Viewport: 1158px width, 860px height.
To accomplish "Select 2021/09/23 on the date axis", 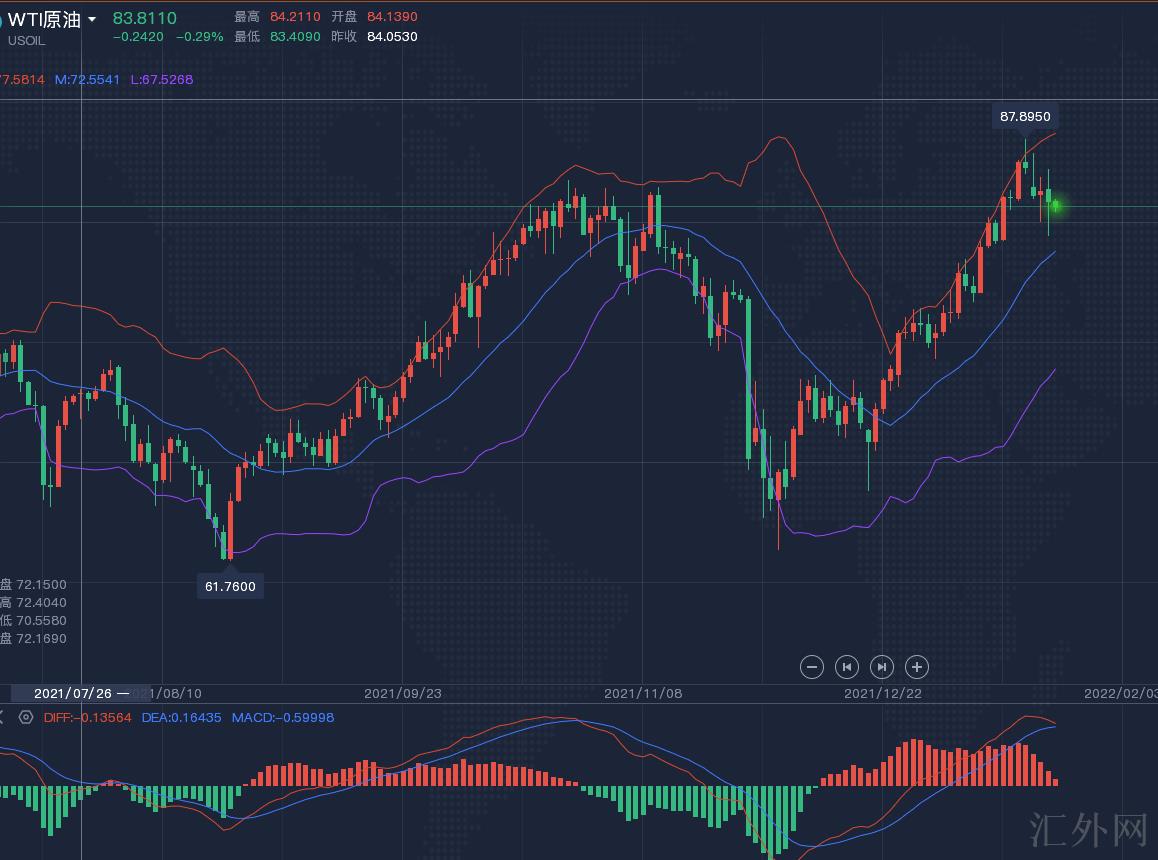I will point(402,693).
